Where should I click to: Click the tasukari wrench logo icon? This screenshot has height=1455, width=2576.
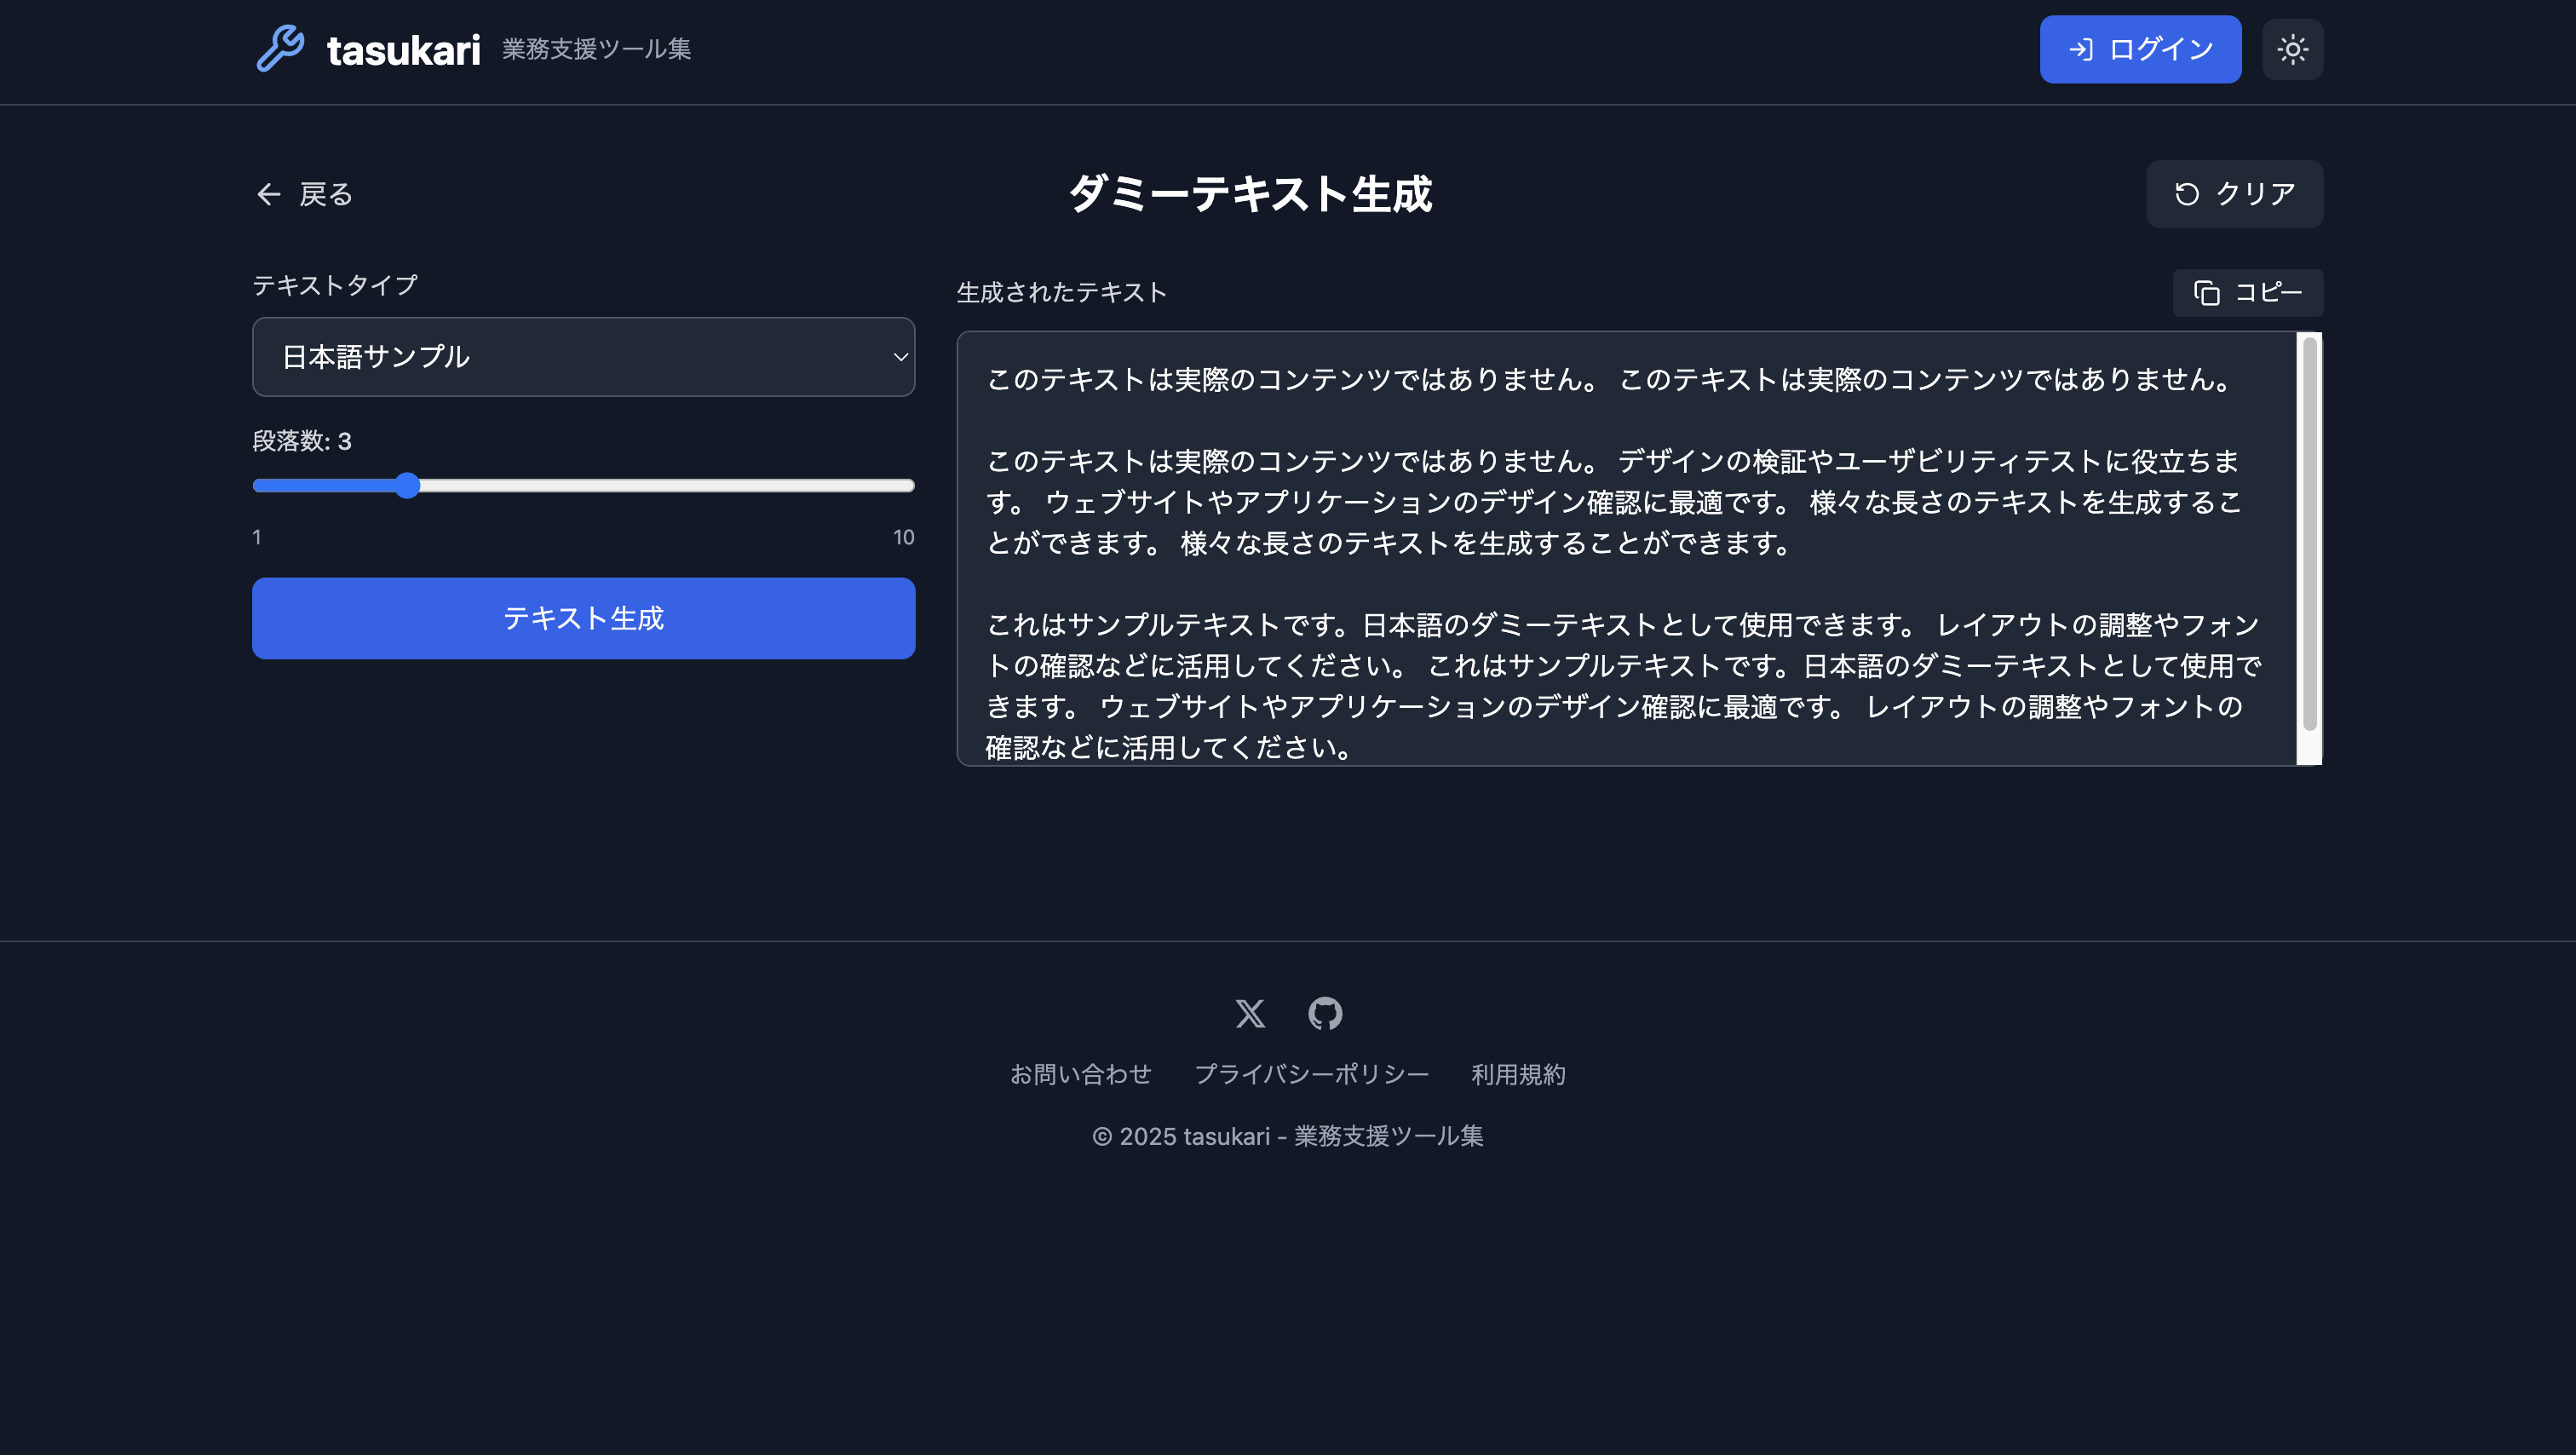point(280,48)
